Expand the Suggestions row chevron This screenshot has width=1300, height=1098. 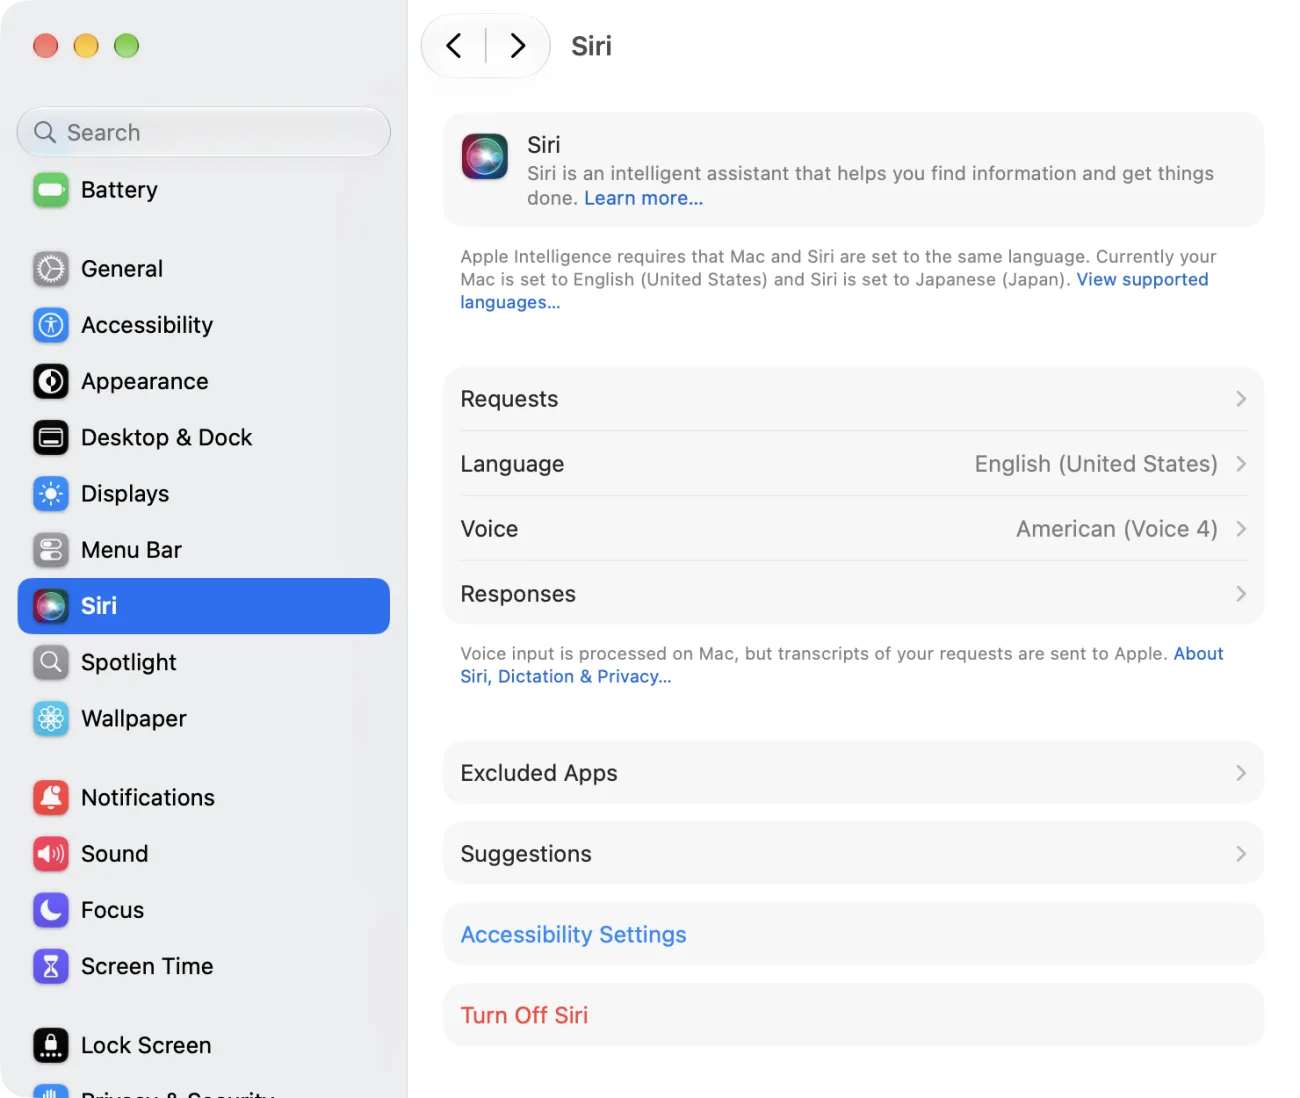[x=1241, y=854]
